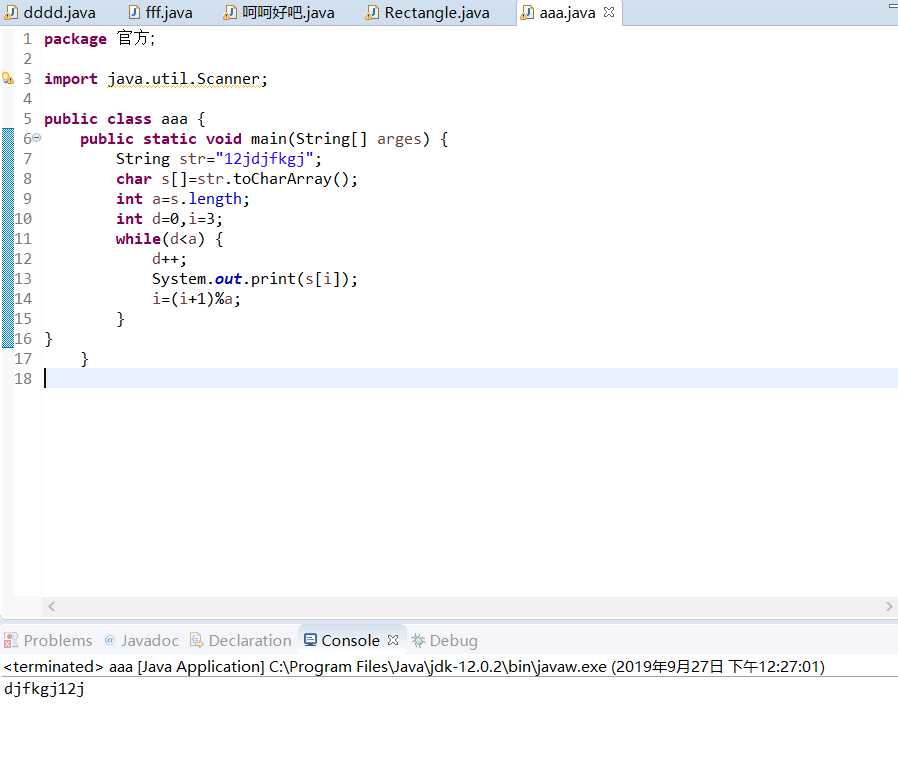Viewport: 898px width, 782px height.
Task: Click the static keyword on line 6
Action: (x=170, y=139)
